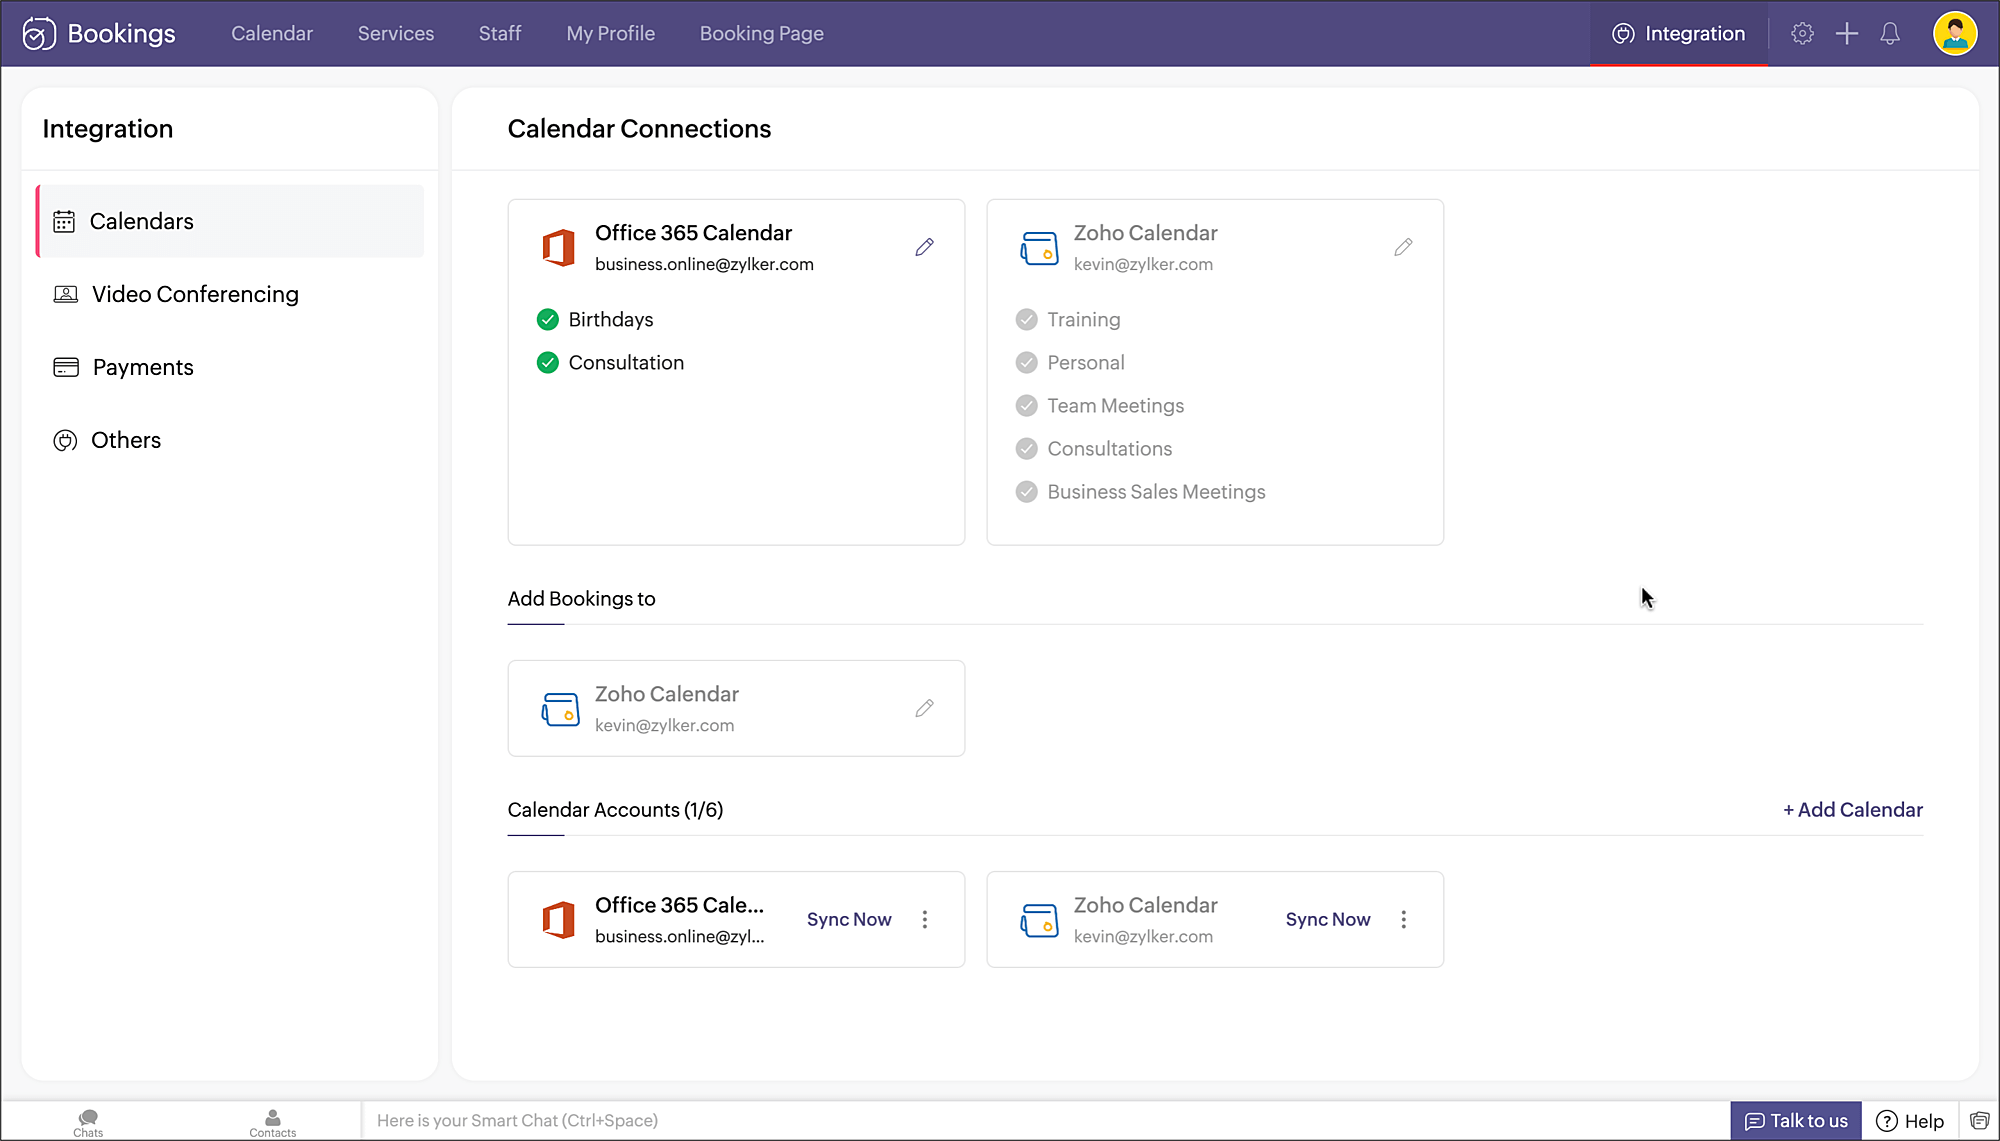2000x1141 pixels.
Task: Click the Add Bookings to heading
Action: point(581,599)
